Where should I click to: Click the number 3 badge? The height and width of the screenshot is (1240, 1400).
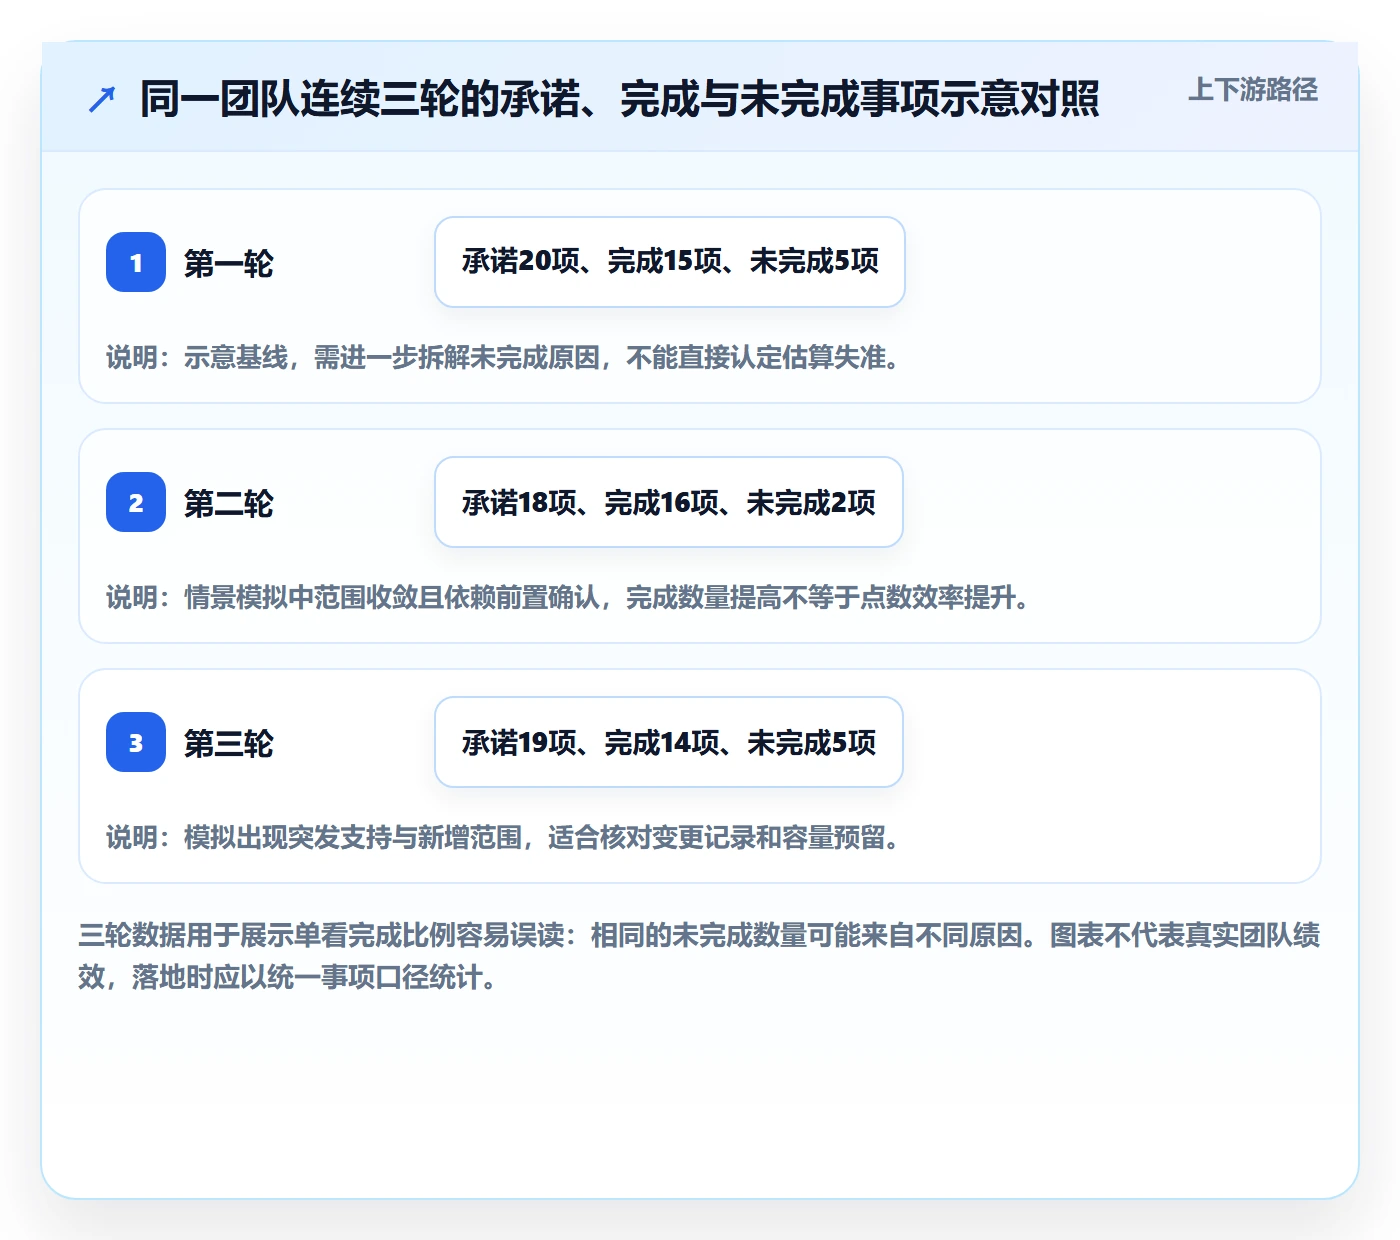136,742
